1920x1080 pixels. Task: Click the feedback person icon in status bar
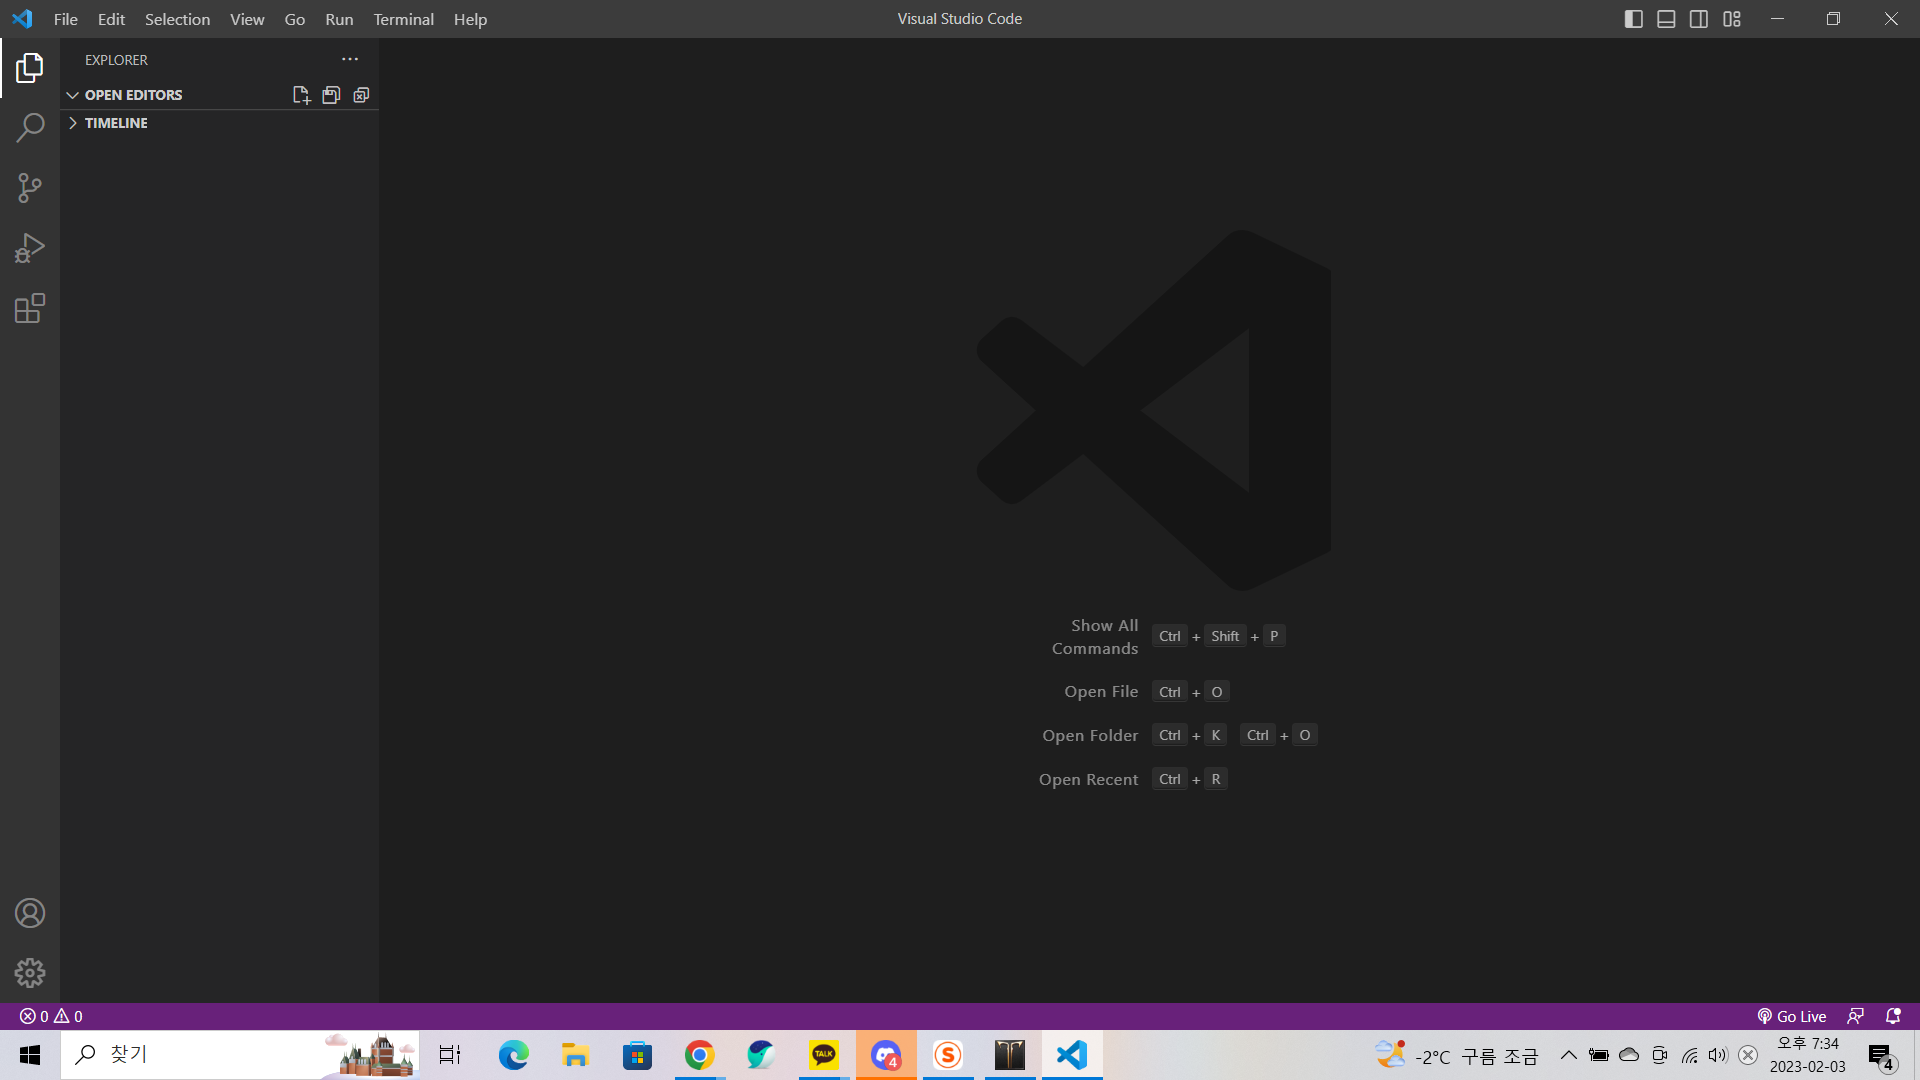coord(1855,1016)
